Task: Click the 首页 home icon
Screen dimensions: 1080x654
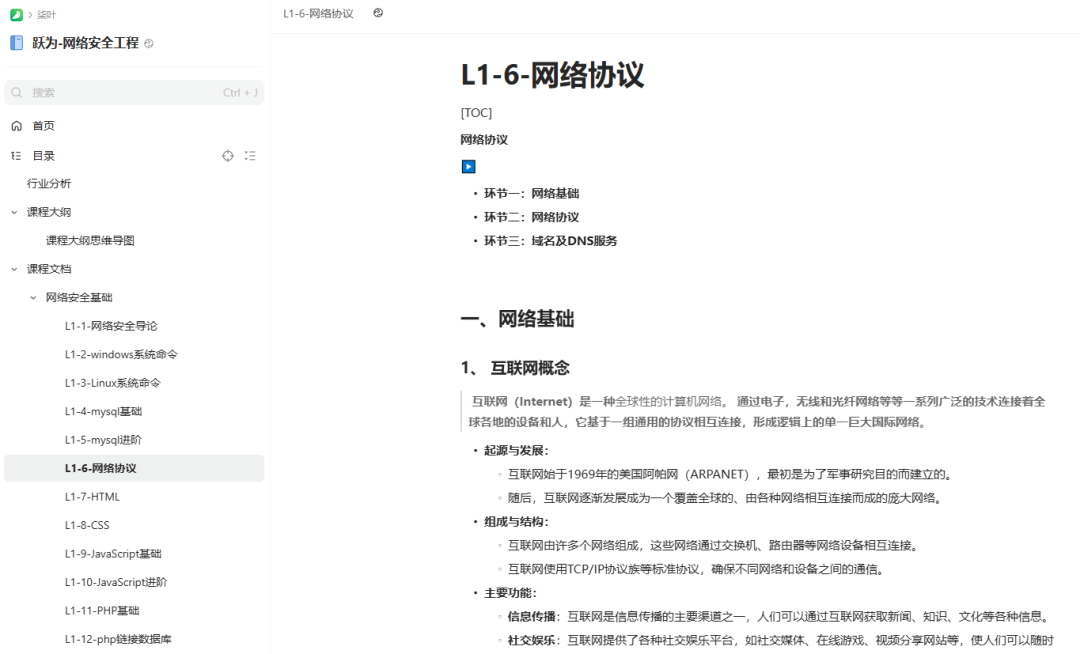Action: (x=17, y=126)
